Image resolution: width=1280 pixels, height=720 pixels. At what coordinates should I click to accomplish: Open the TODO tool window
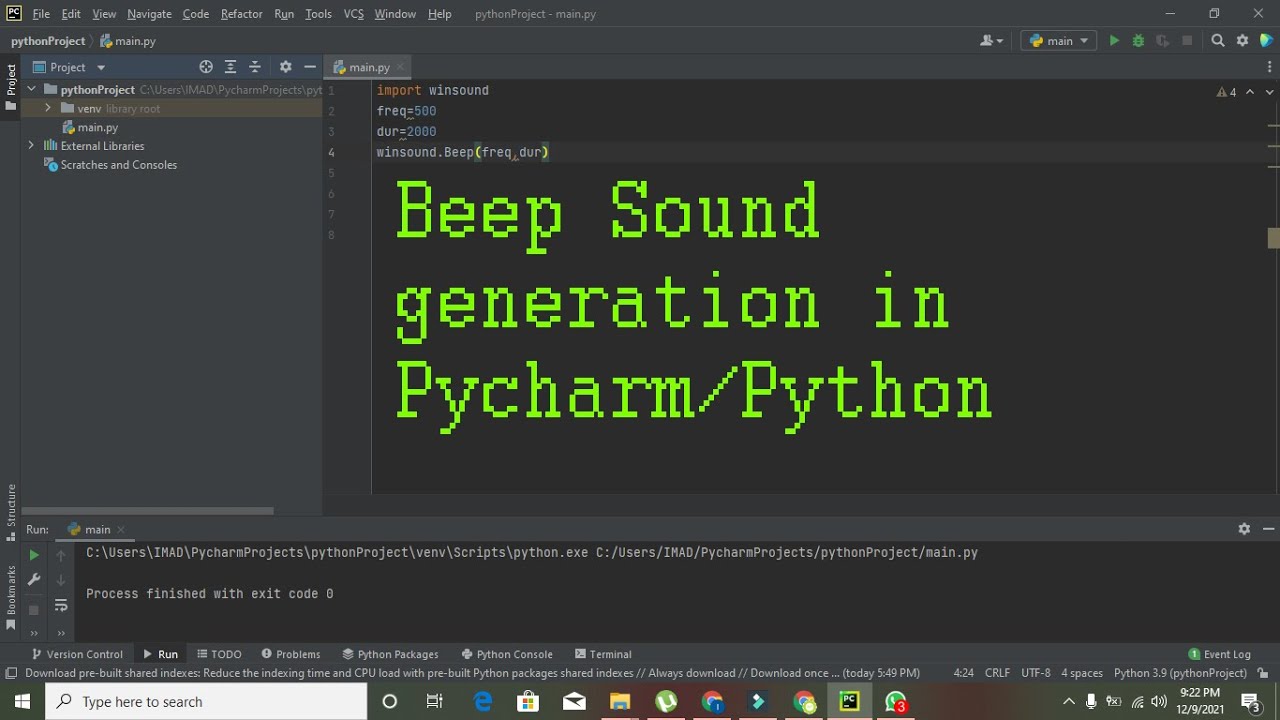[219, 654]
